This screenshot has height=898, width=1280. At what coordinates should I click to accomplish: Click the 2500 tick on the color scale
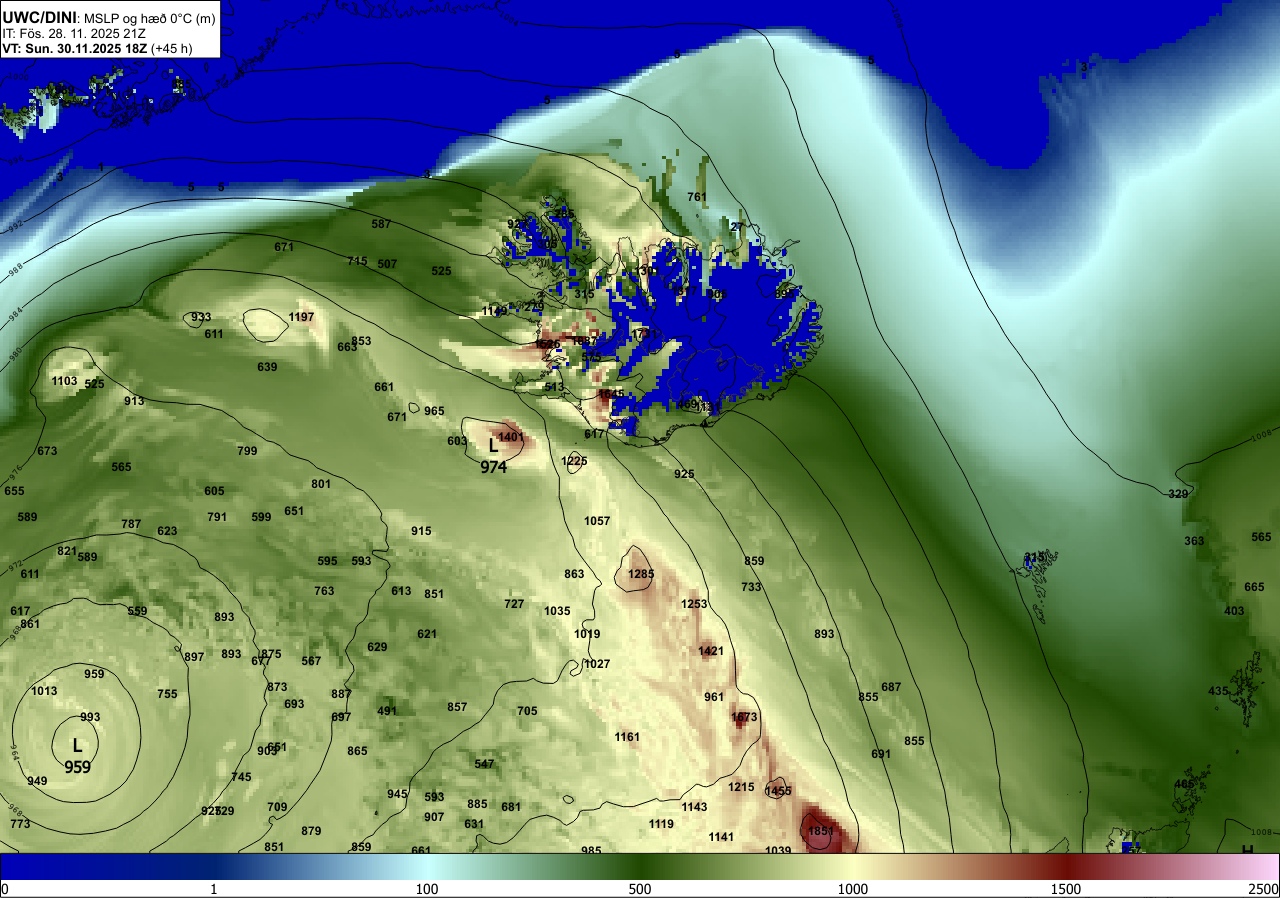[1265, 889]
